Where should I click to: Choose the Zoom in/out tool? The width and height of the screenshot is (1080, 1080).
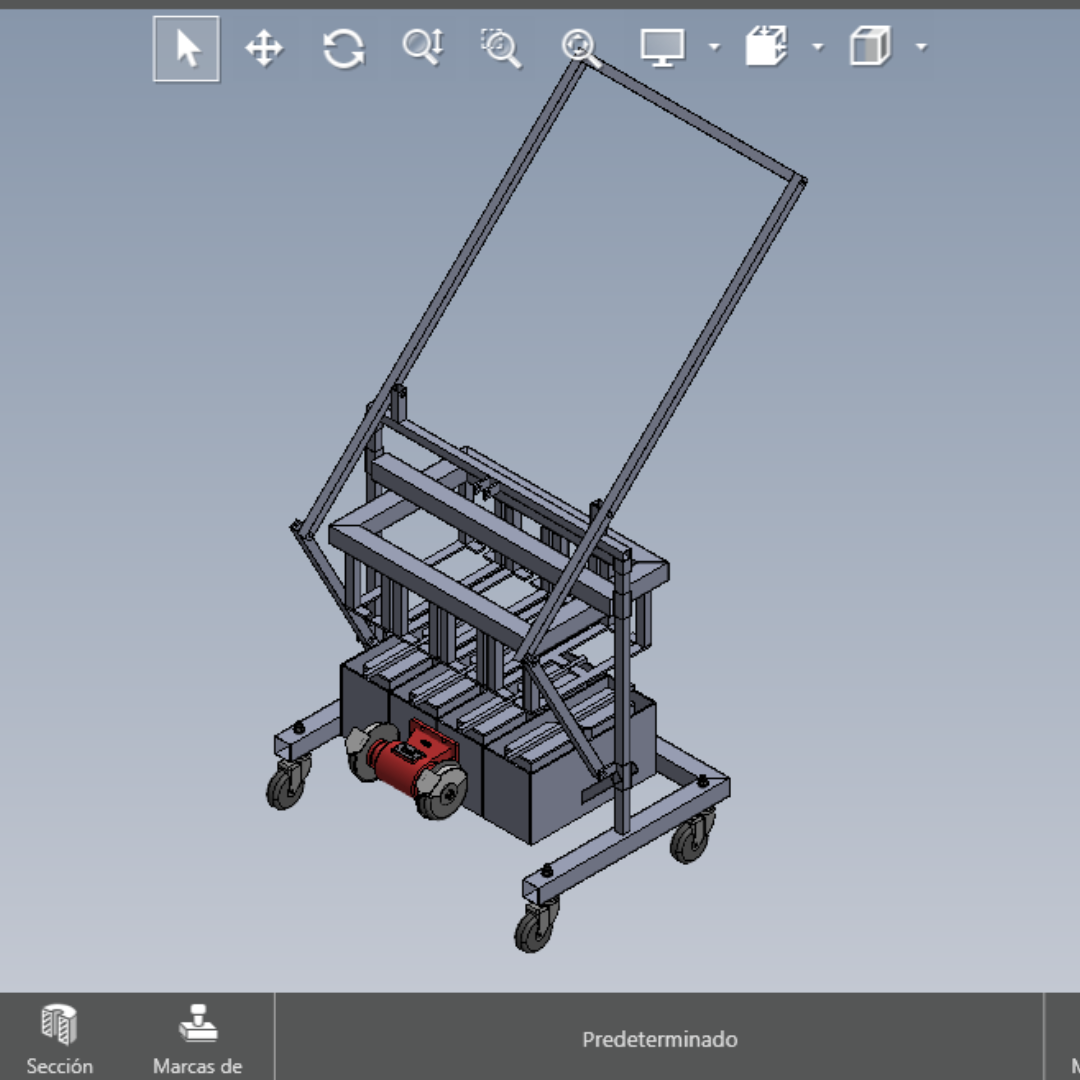(x=422, y=47)
